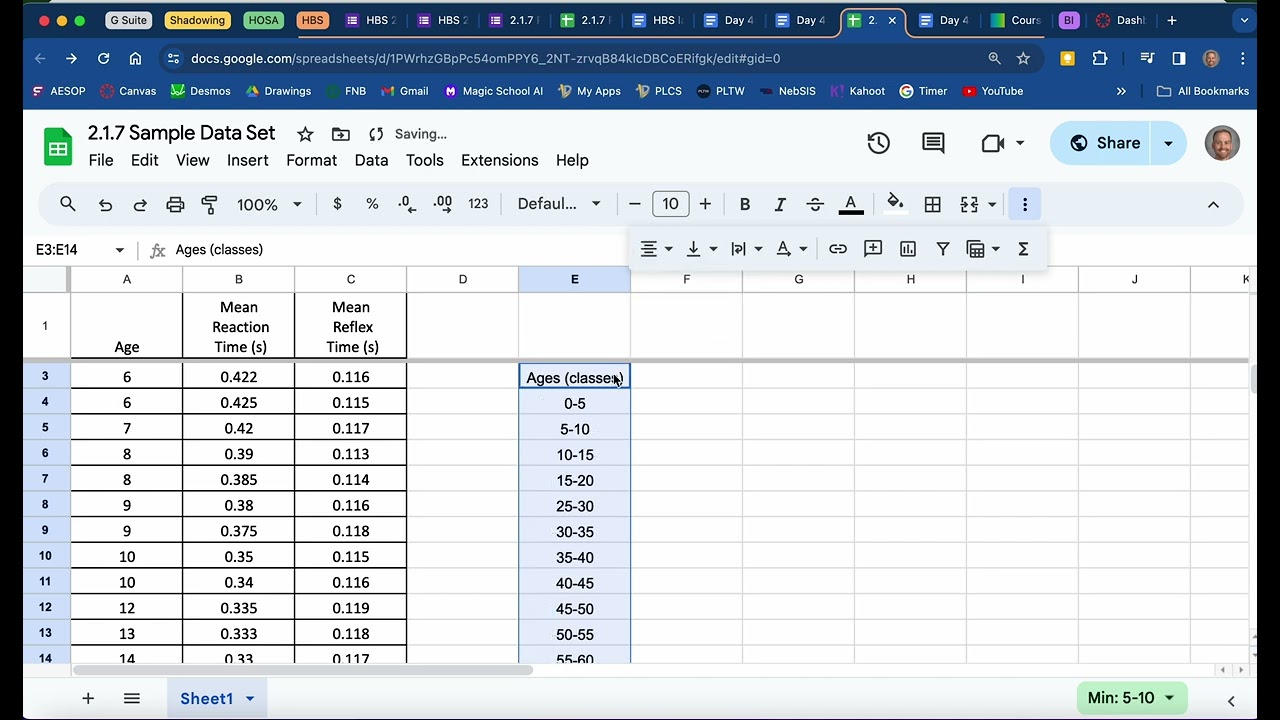Toggle bold formatting
Image resolution: width=1280 pixels, height=720 pixels.
tap(744, 204)
